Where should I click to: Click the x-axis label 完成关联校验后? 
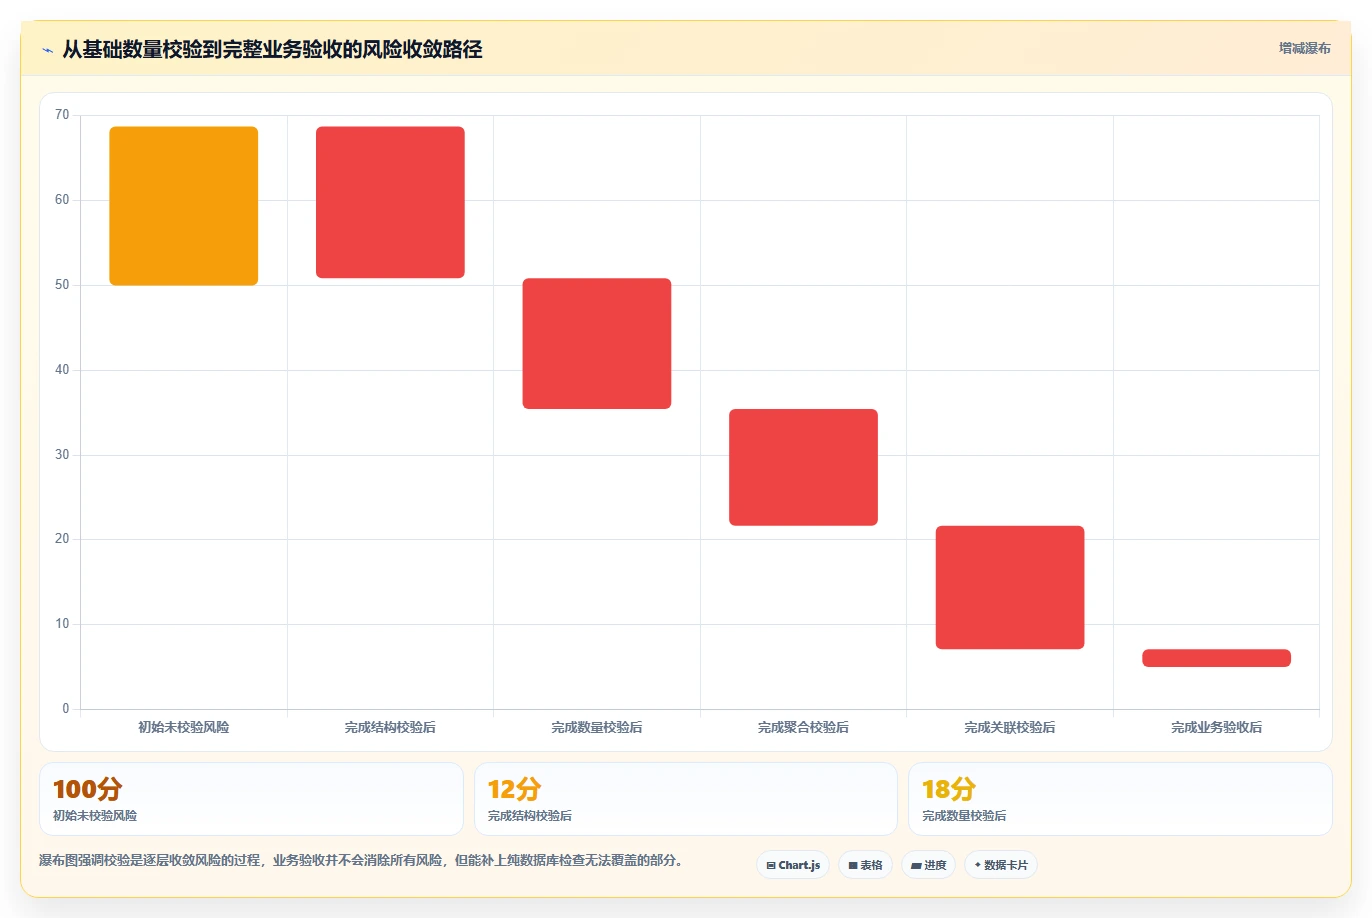[x=1010, y=728]
